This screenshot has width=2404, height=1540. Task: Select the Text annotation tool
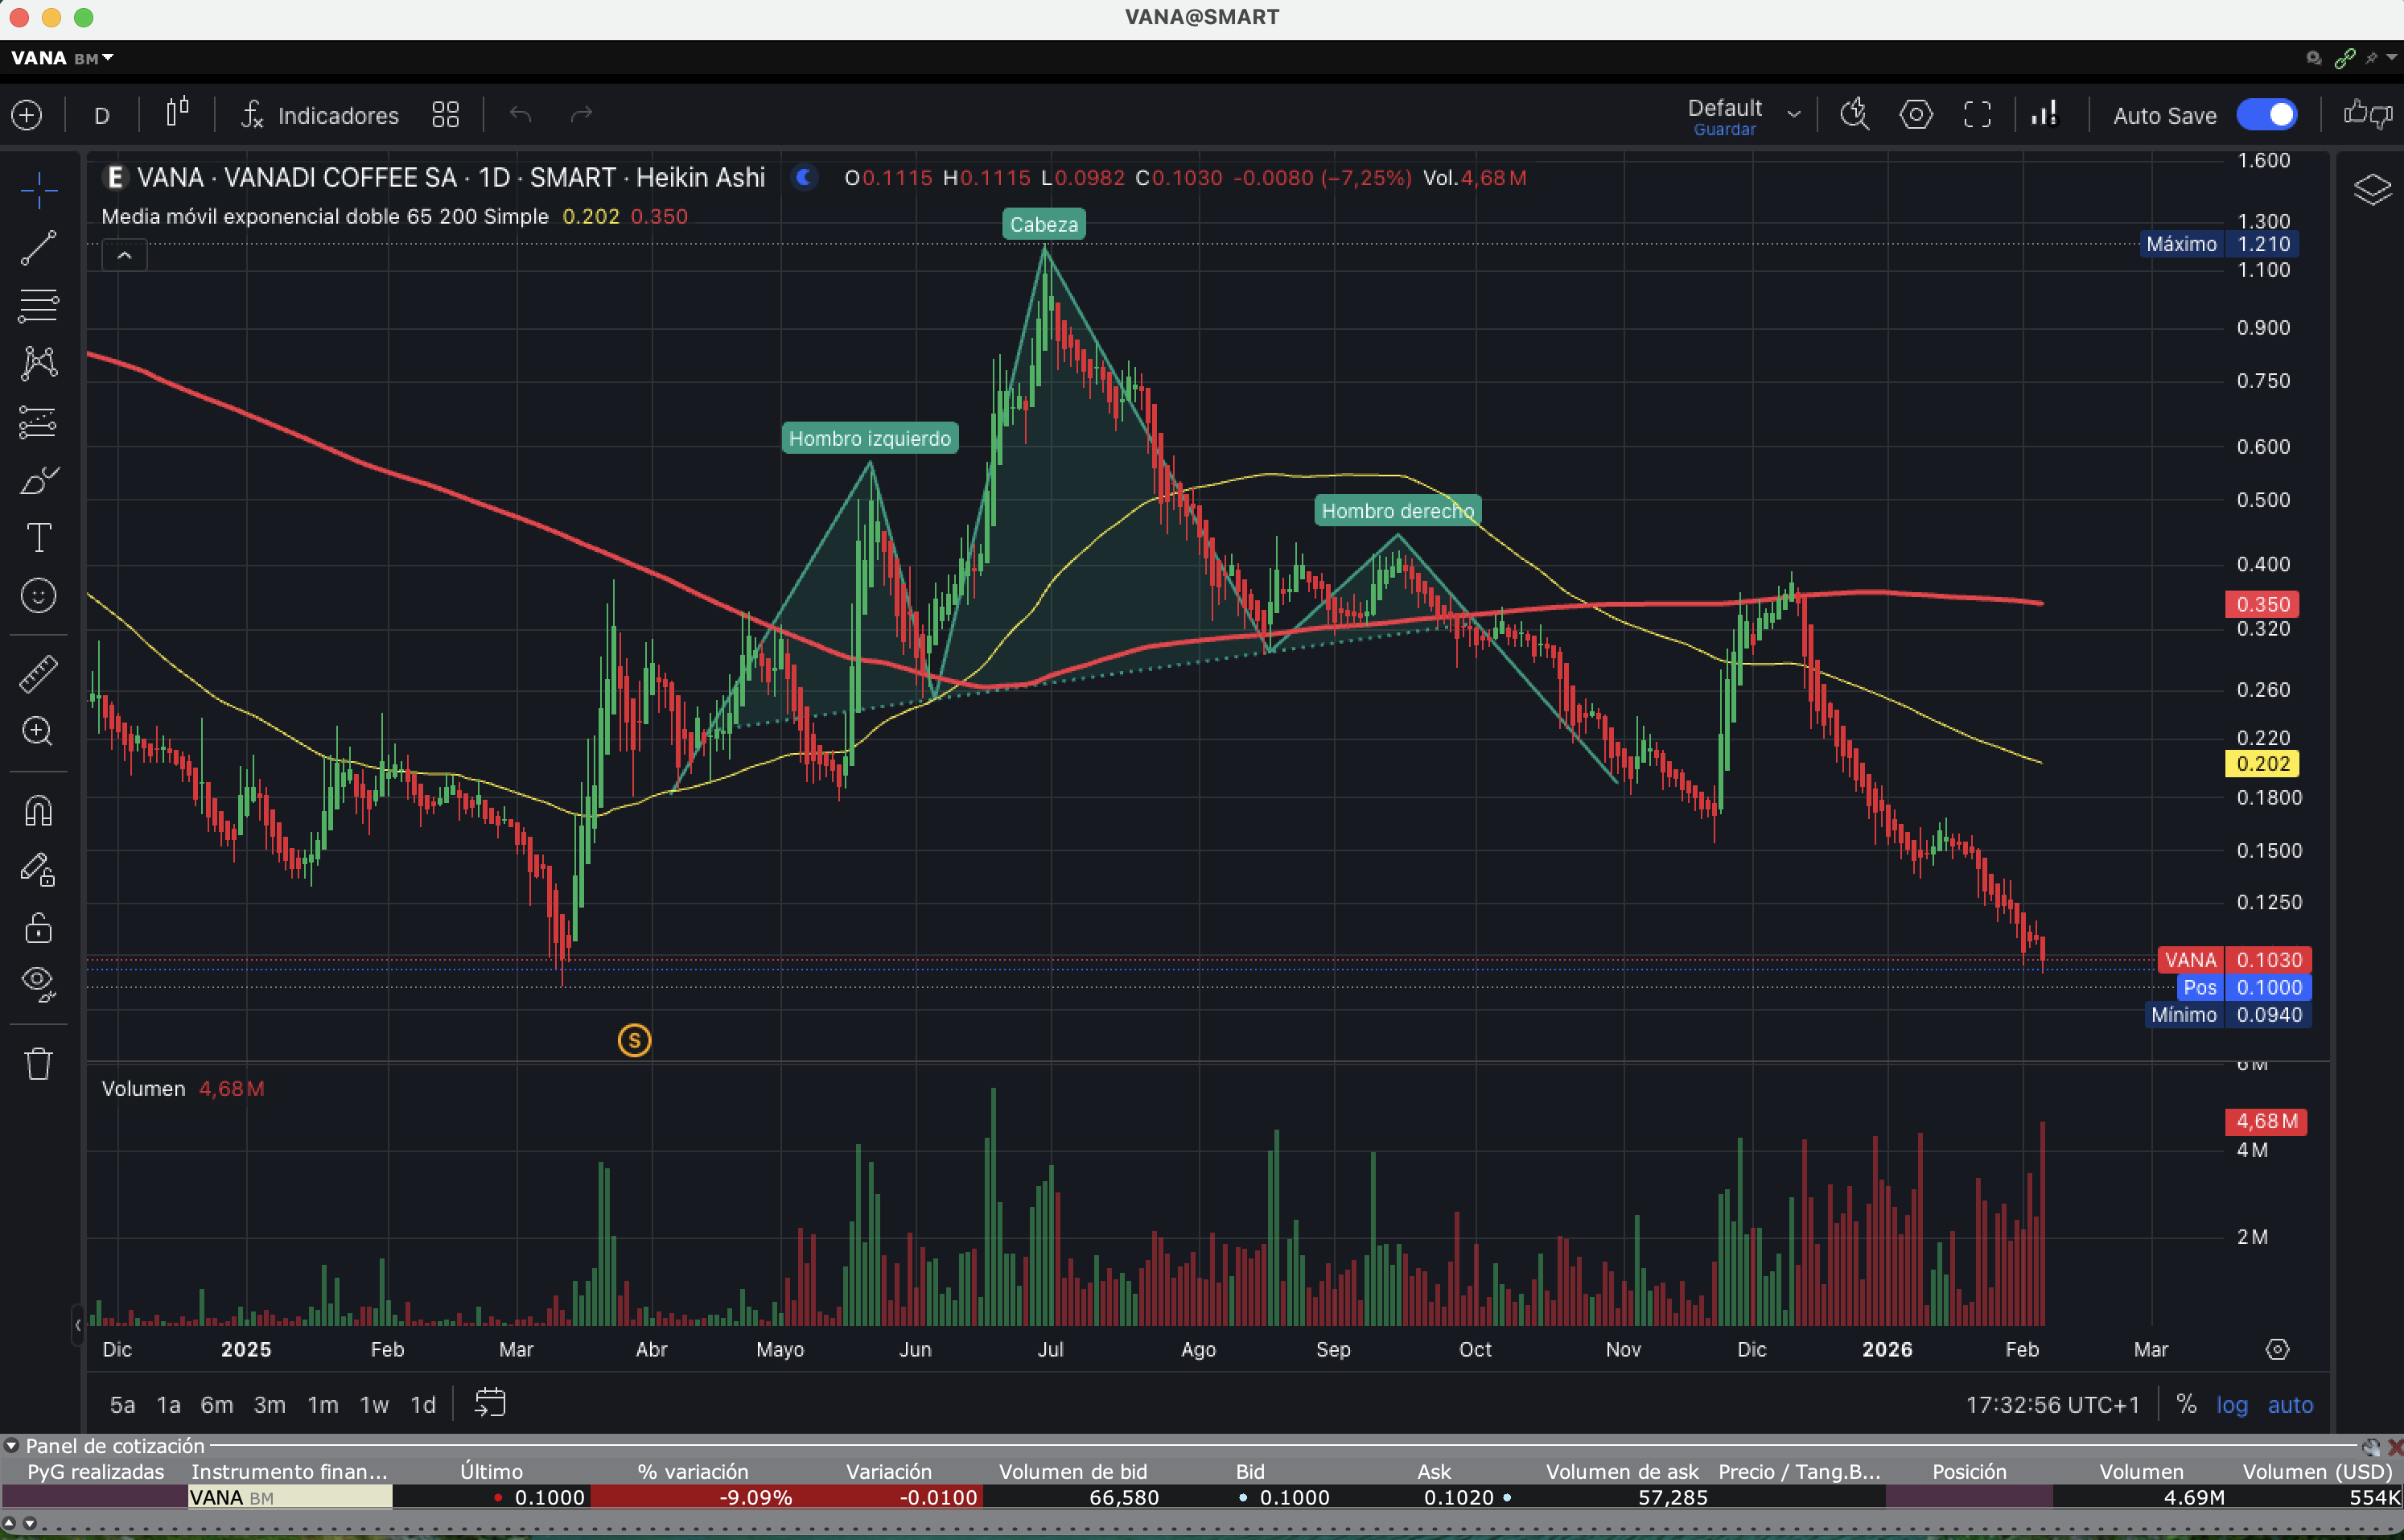tap(38, 538)
